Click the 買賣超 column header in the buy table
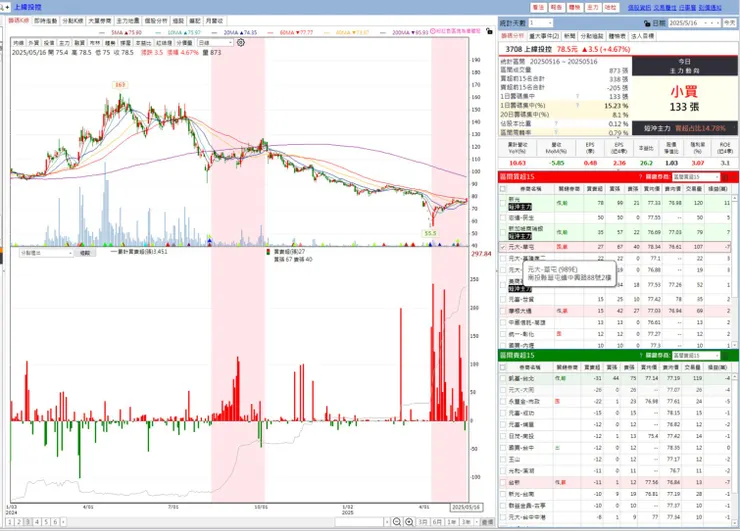 tap(594, 189)
